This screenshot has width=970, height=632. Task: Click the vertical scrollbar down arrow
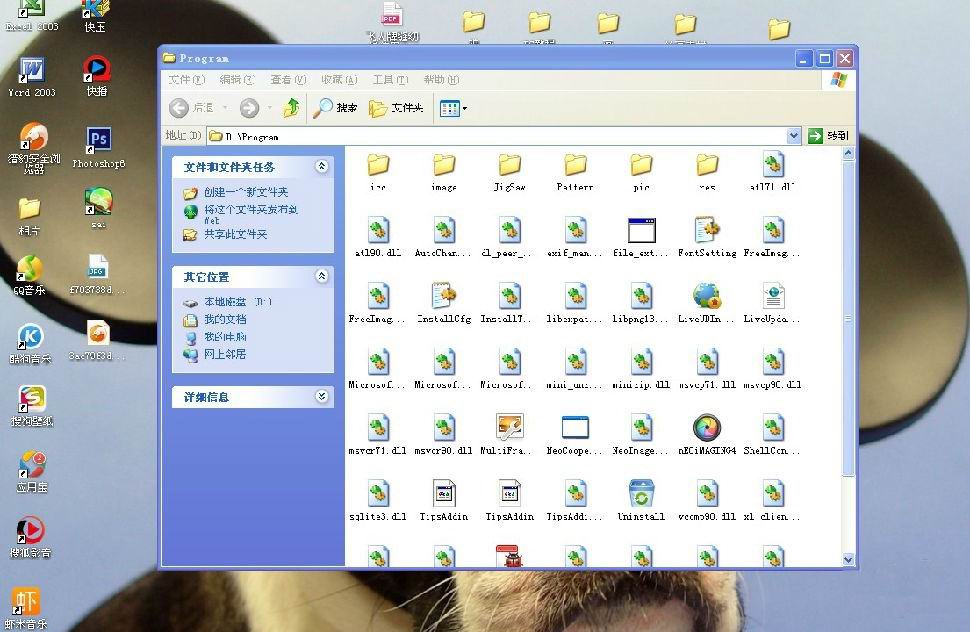[849, 560]
